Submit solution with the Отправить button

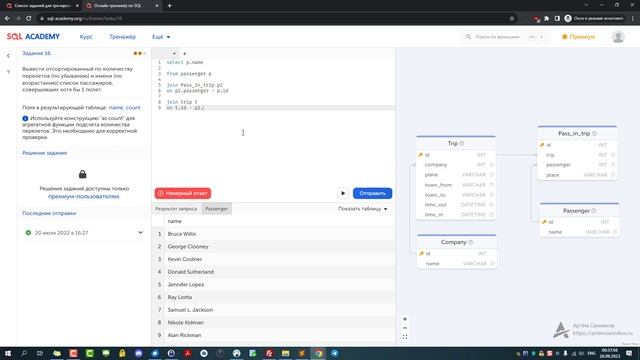click(x=372, y=193)
